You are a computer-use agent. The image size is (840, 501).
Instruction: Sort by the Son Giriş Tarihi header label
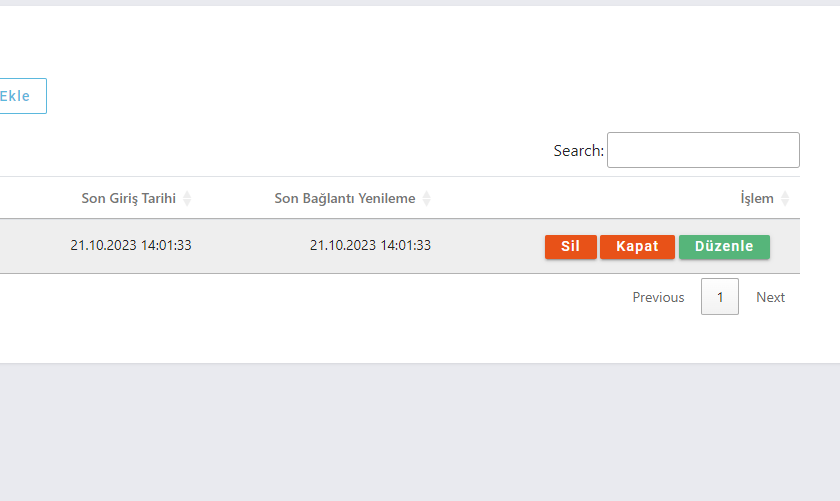pyautogui.click(x=128, y=198)
